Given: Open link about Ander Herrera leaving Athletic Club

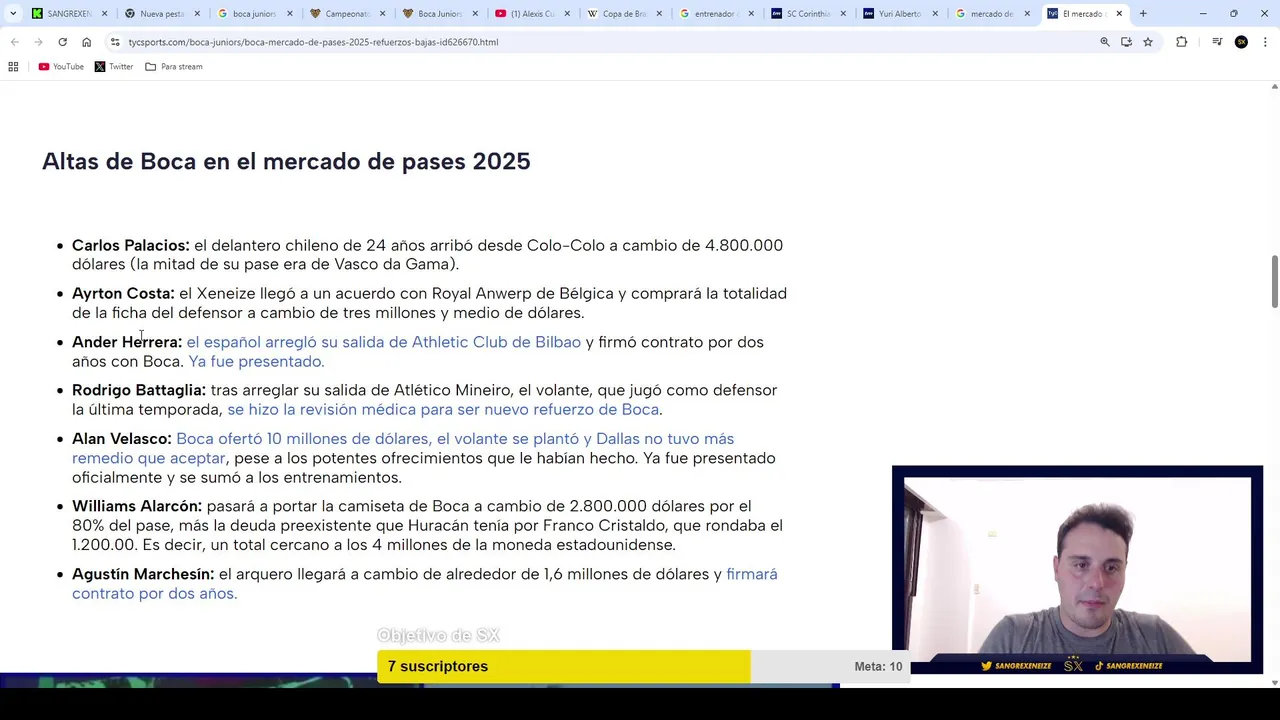Looking at the screenshot, I should click(384, 342).
